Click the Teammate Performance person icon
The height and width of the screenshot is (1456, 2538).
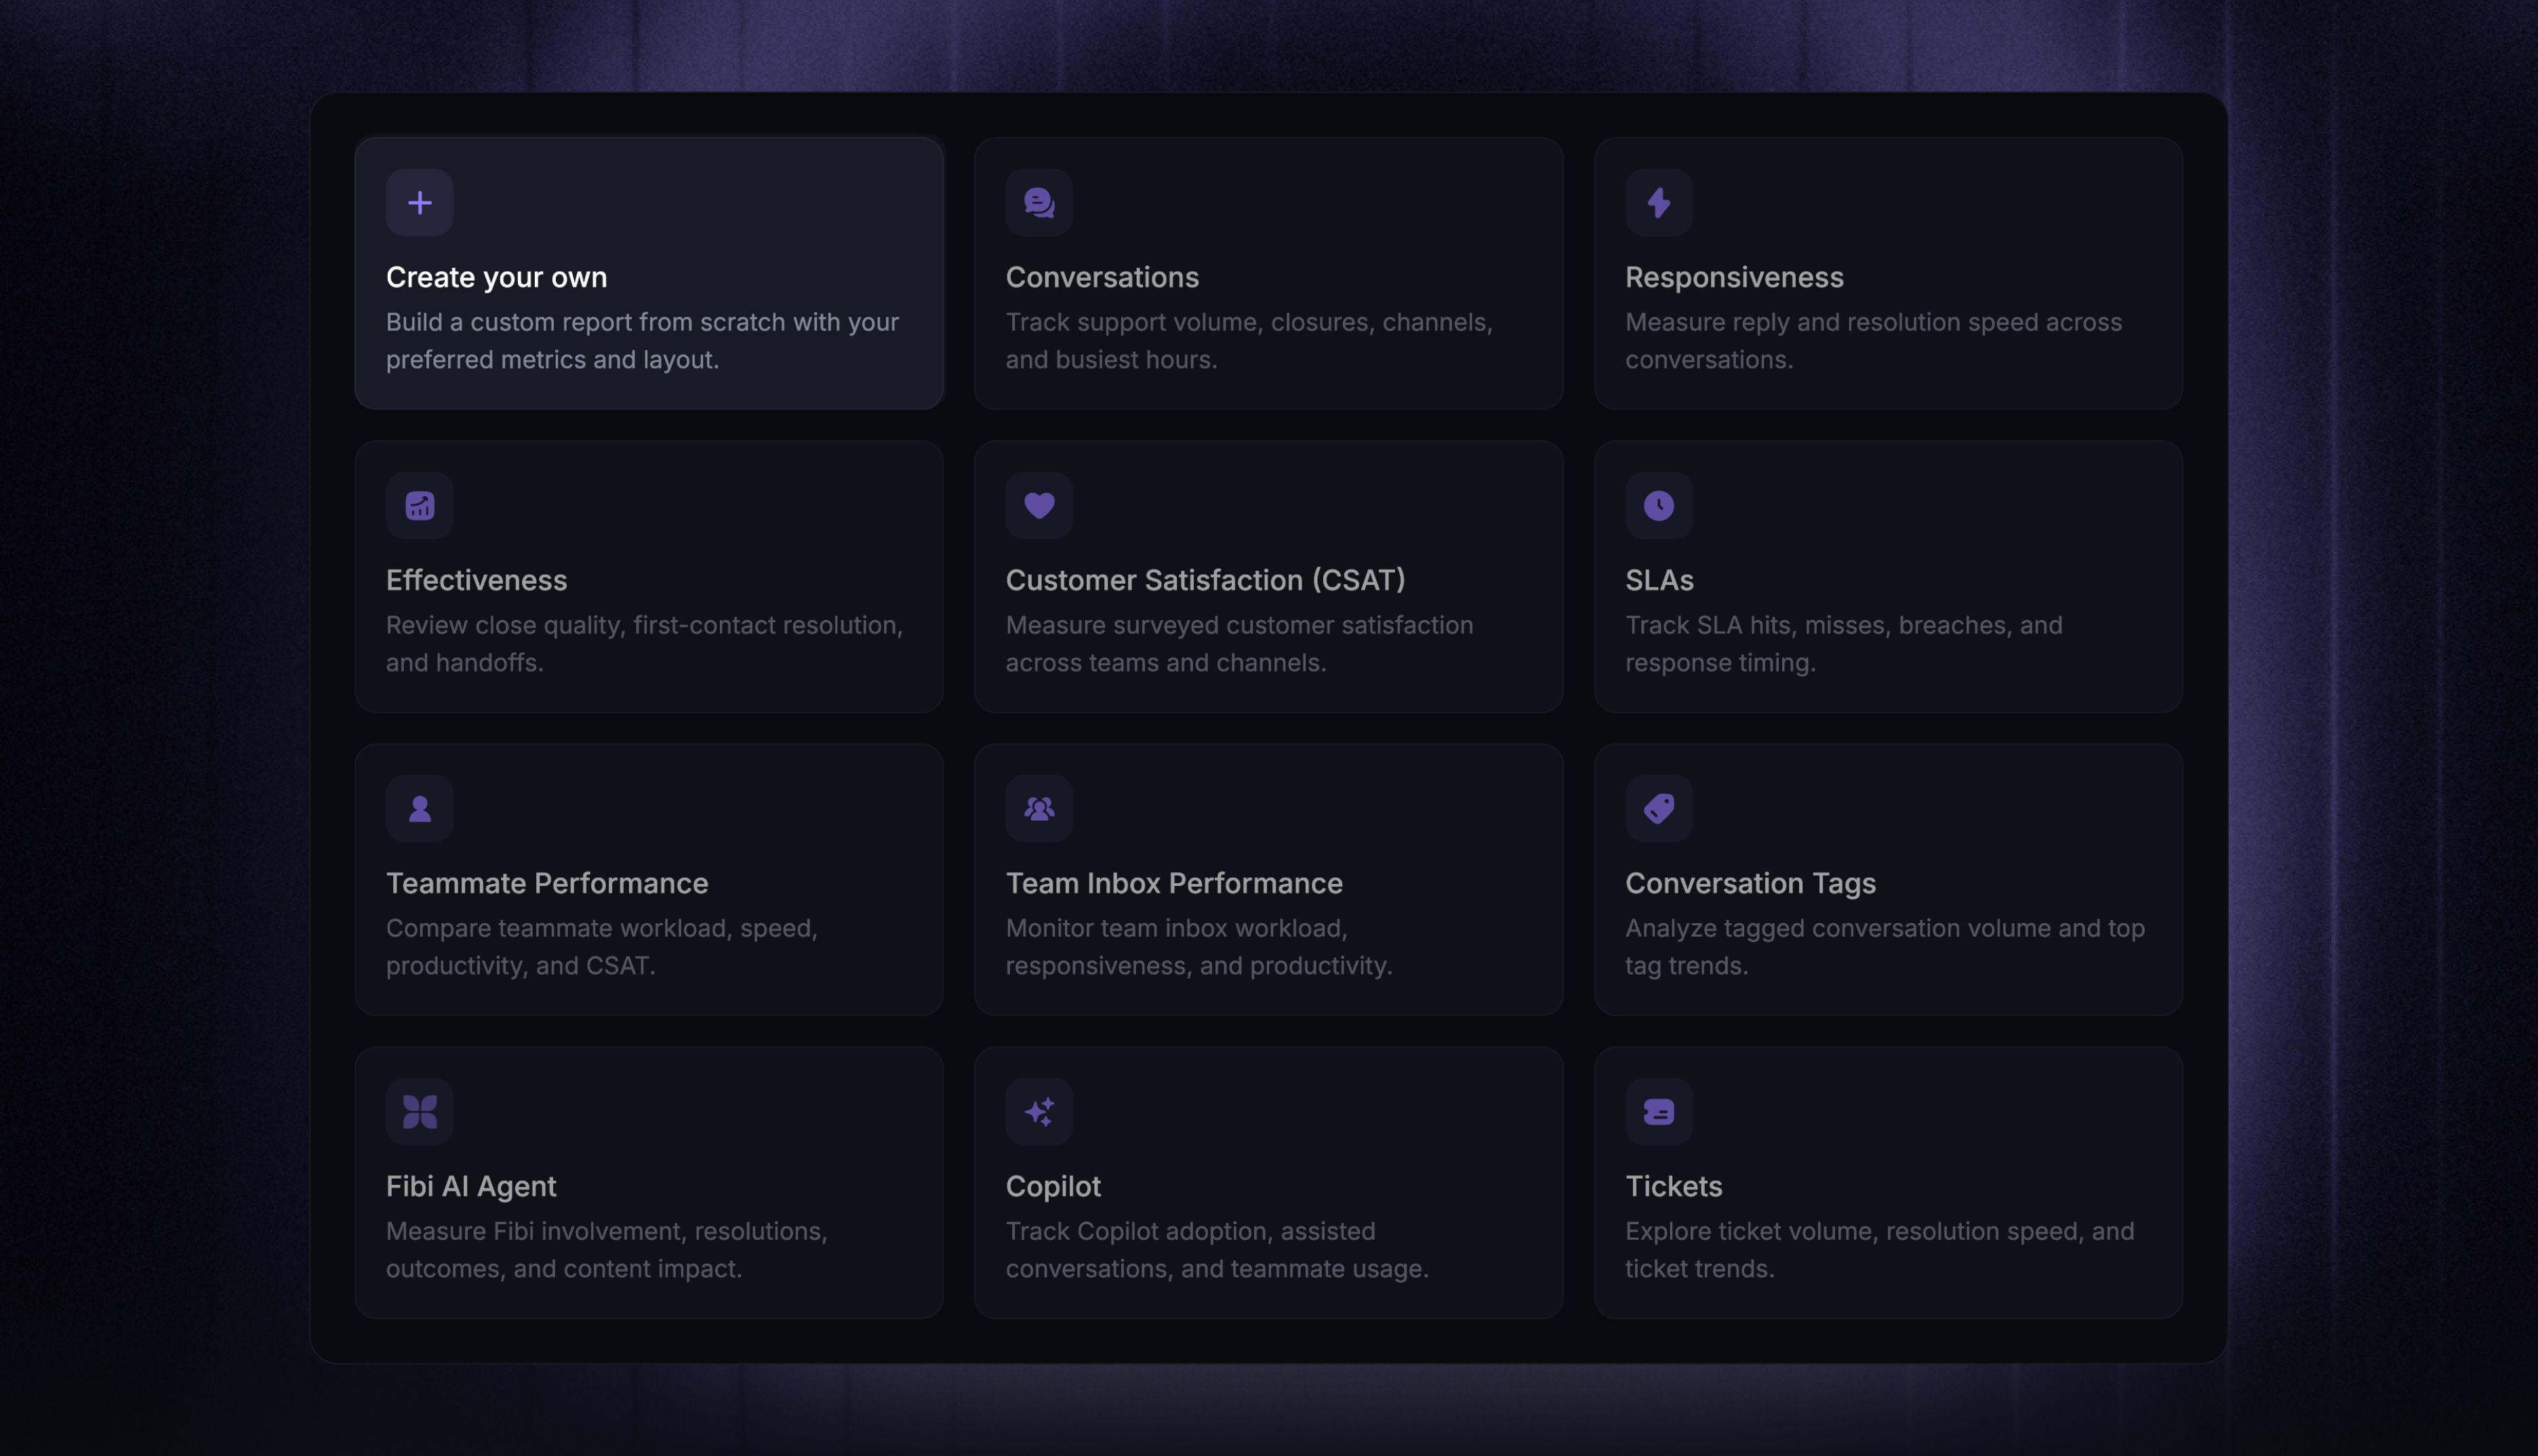(x=420, y=809)
